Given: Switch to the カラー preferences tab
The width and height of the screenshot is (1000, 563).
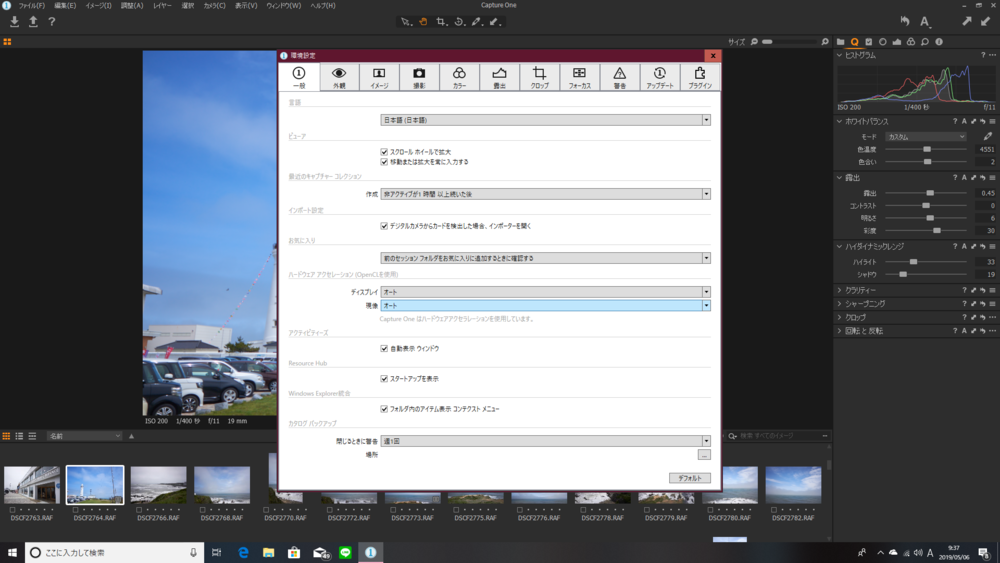Looking at the screenshot, I should point(459,77).
